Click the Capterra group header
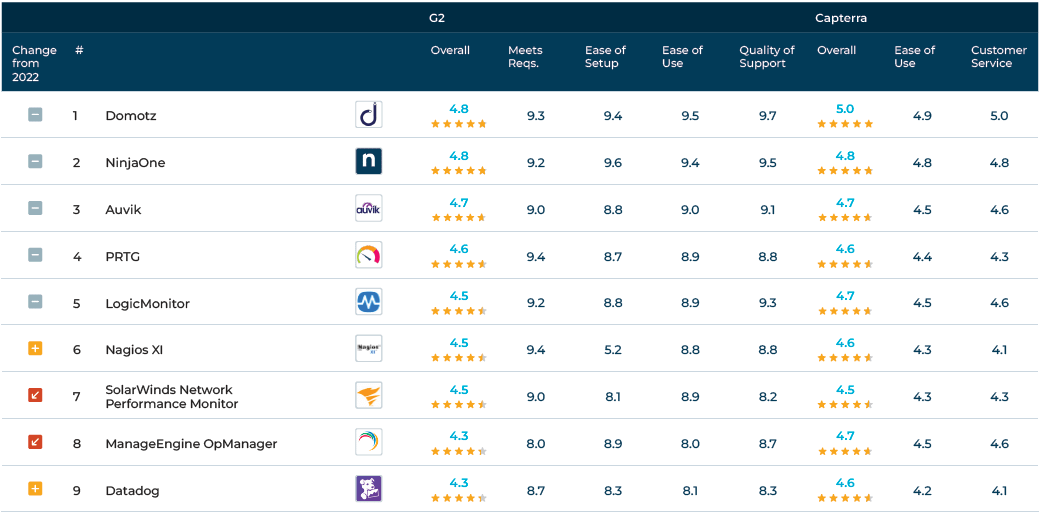 841,18
